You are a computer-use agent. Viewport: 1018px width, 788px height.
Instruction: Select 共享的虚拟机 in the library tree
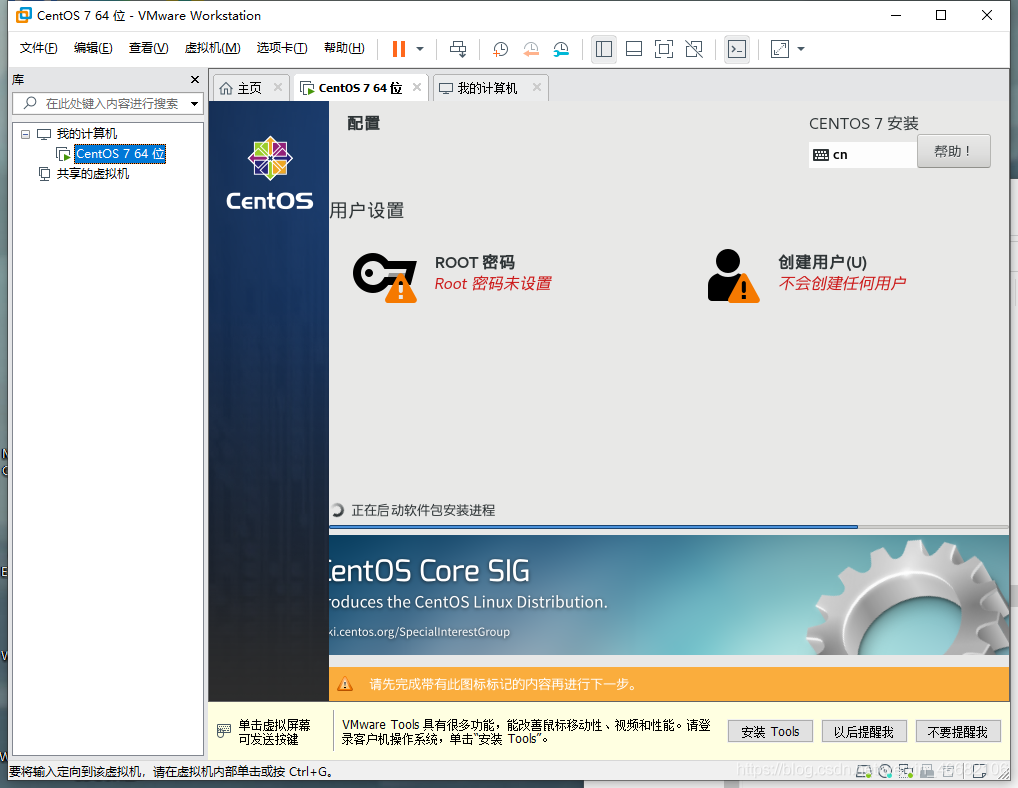92,173
